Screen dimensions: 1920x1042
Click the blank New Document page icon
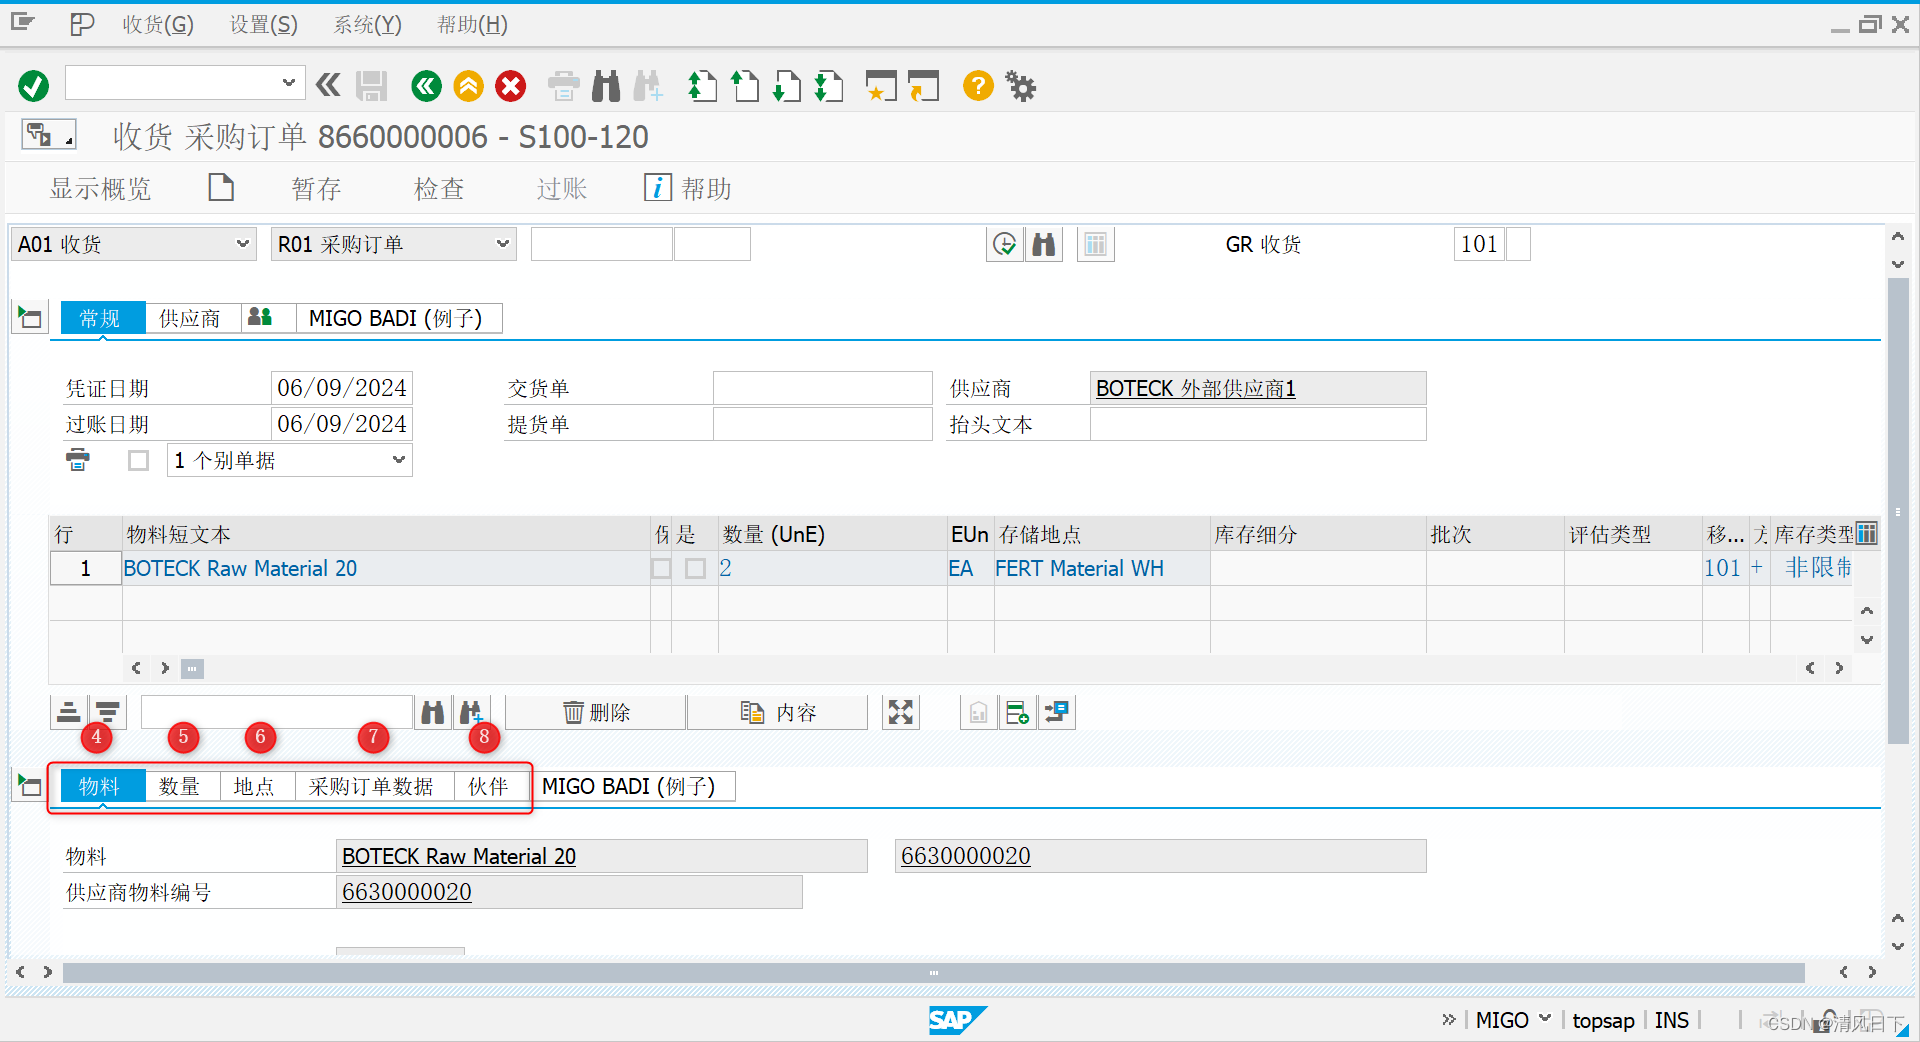point(221,188)
